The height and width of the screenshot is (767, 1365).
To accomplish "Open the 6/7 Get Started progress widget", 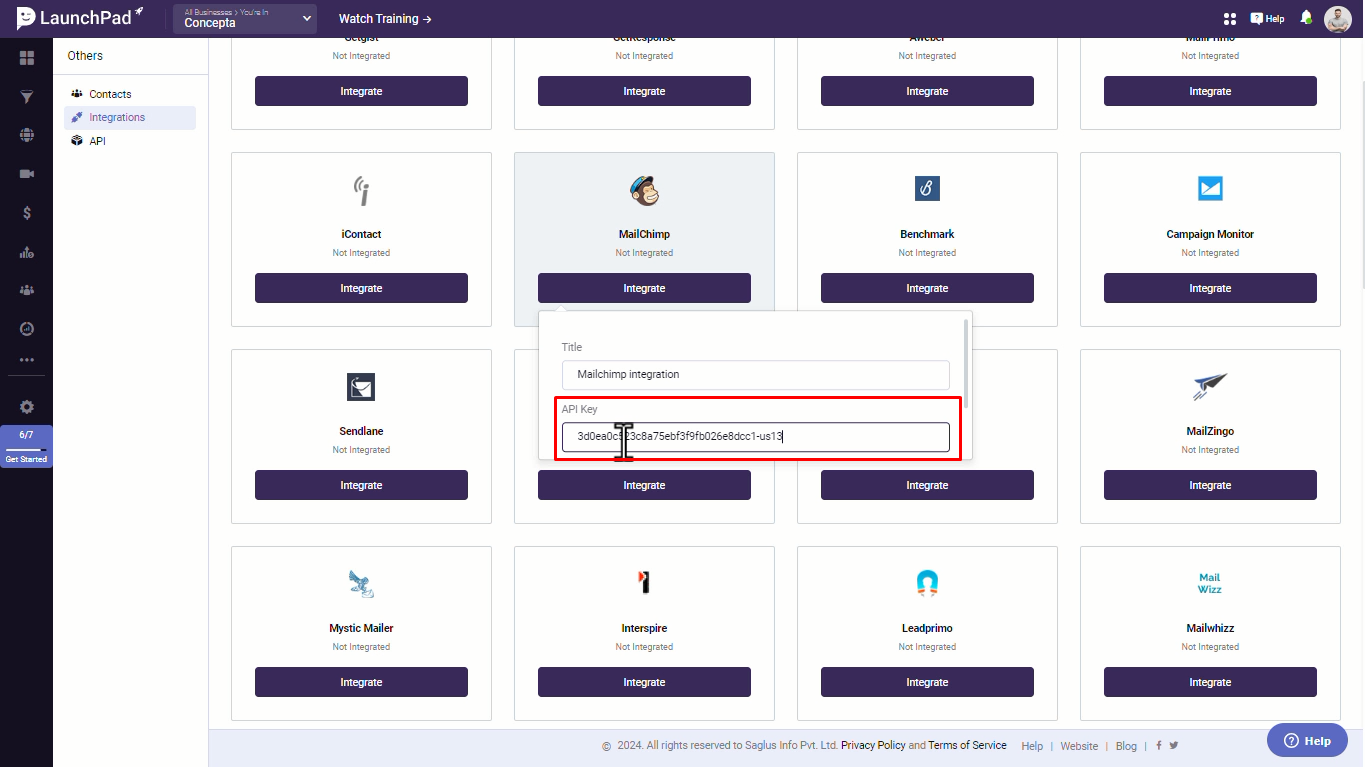I will 26,446.
